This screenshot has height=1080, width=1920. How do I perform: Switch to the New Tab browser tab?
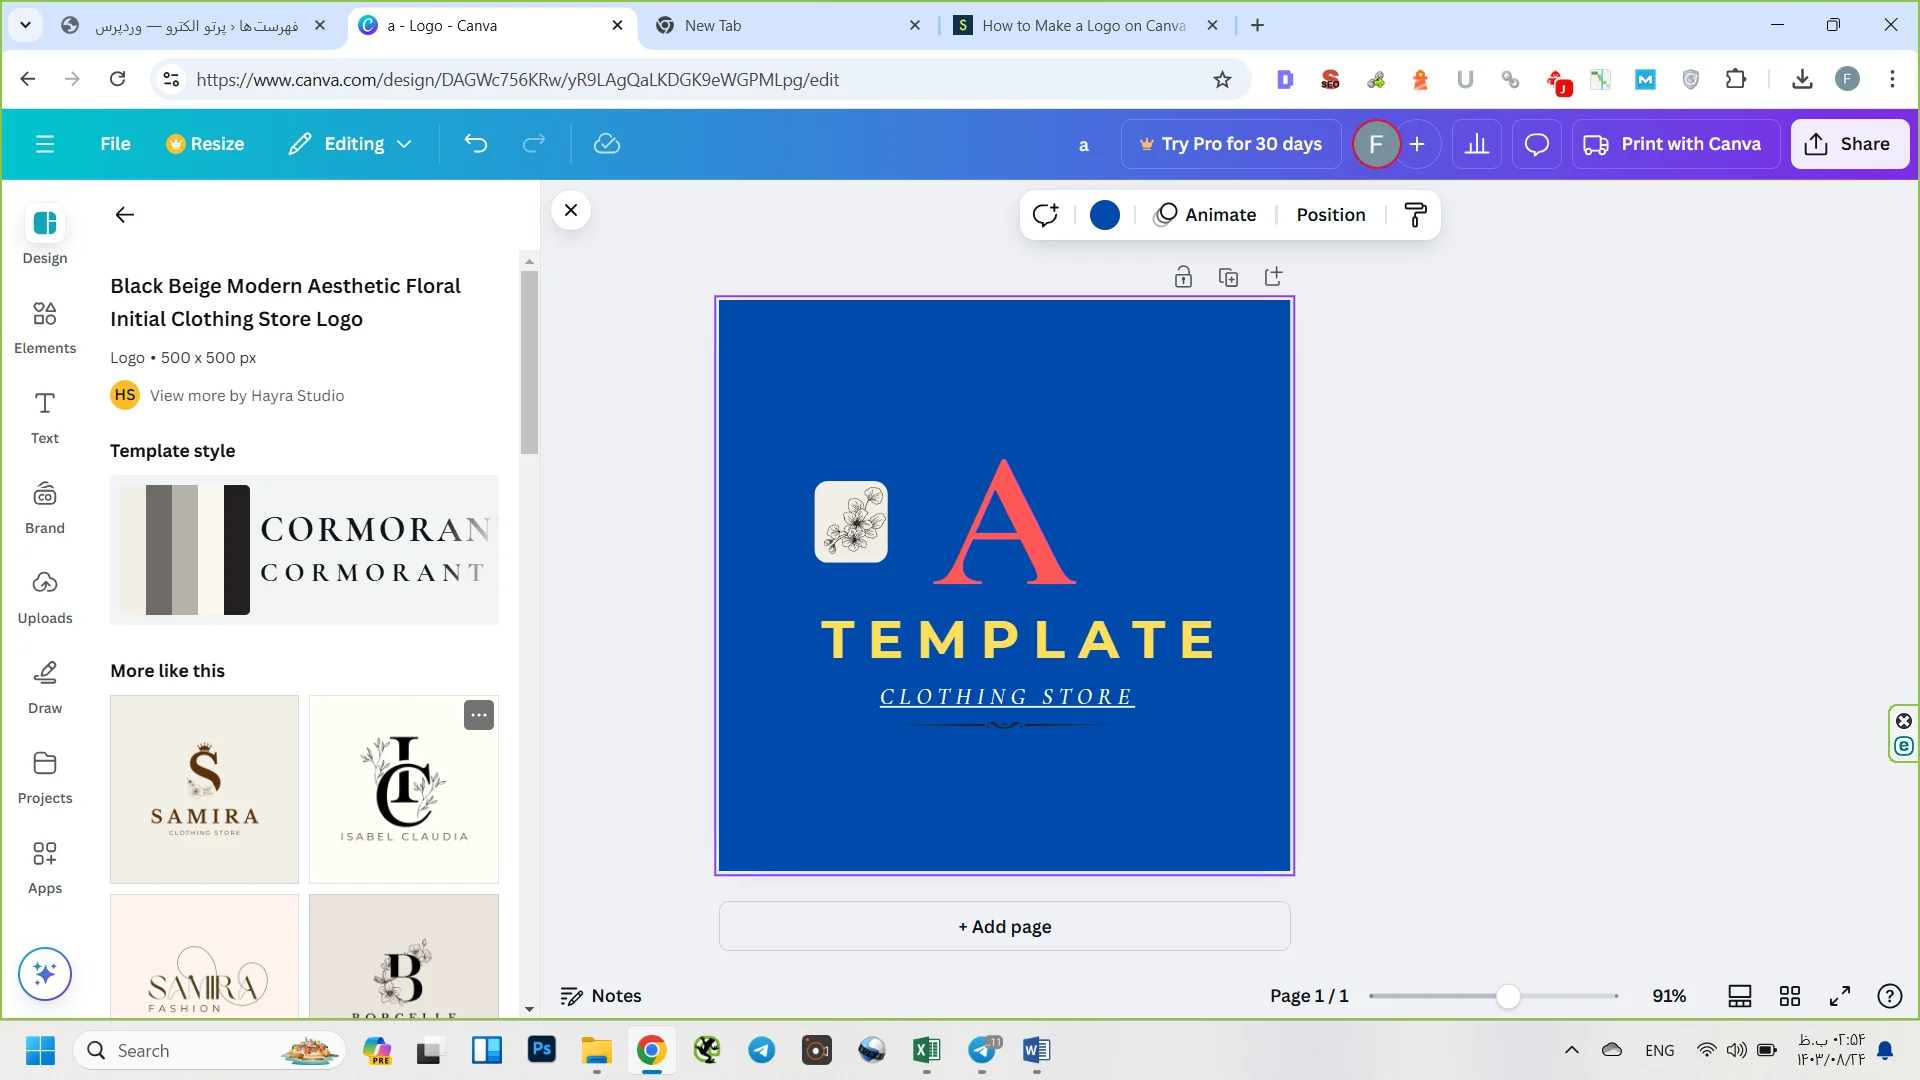click(x=790, y=26)
